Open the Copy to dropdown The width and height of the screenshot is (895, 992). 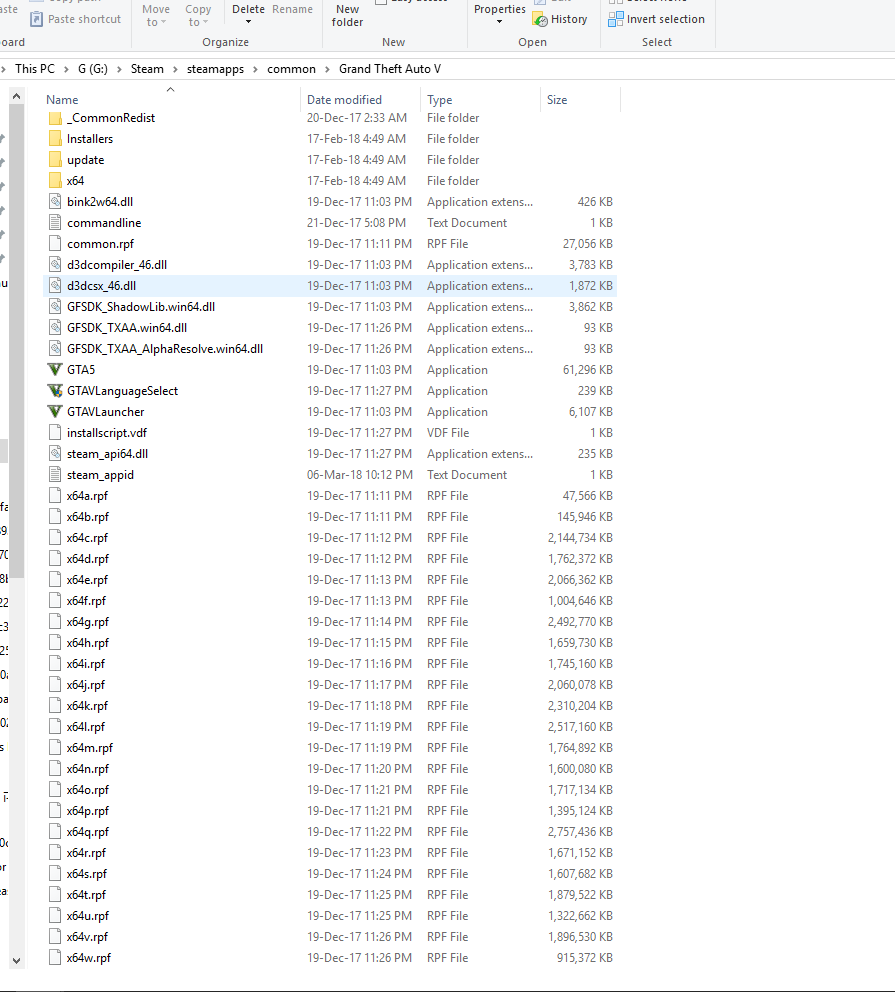pos(198,16)
